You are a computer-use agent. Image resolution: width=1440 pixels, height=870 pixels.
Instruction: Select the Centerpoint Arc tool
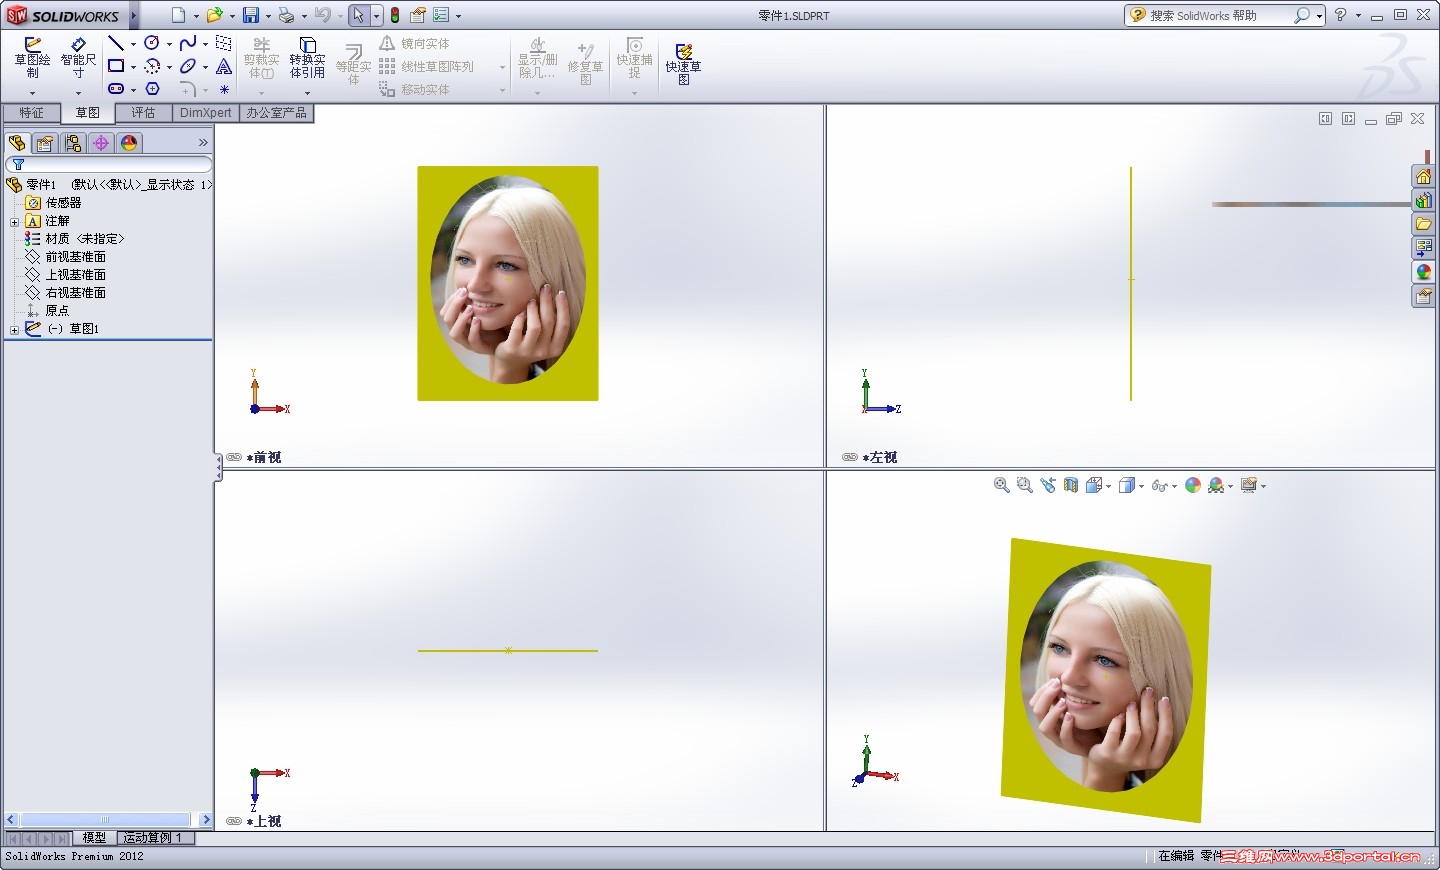click(x=152, y=66)
